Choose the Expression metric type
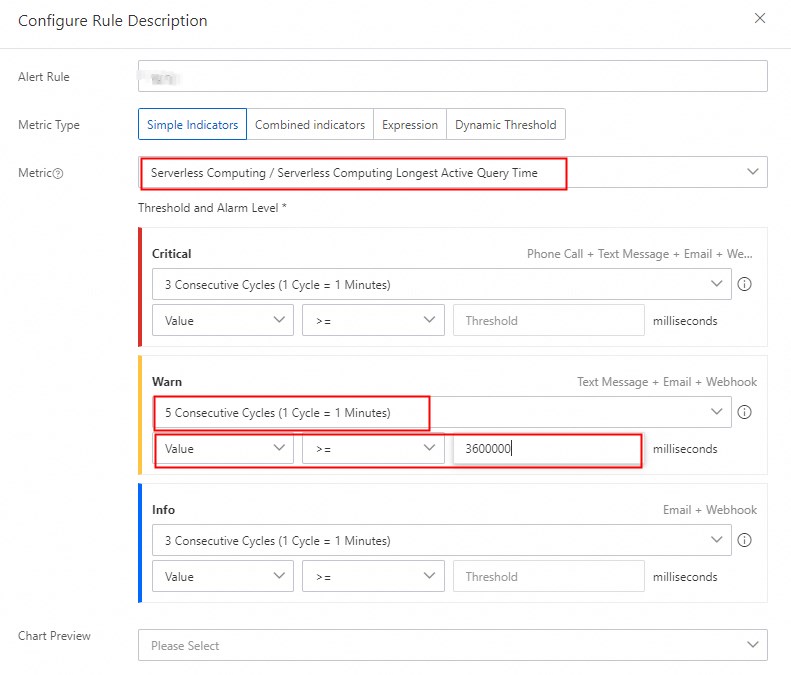 pos(410,125)
